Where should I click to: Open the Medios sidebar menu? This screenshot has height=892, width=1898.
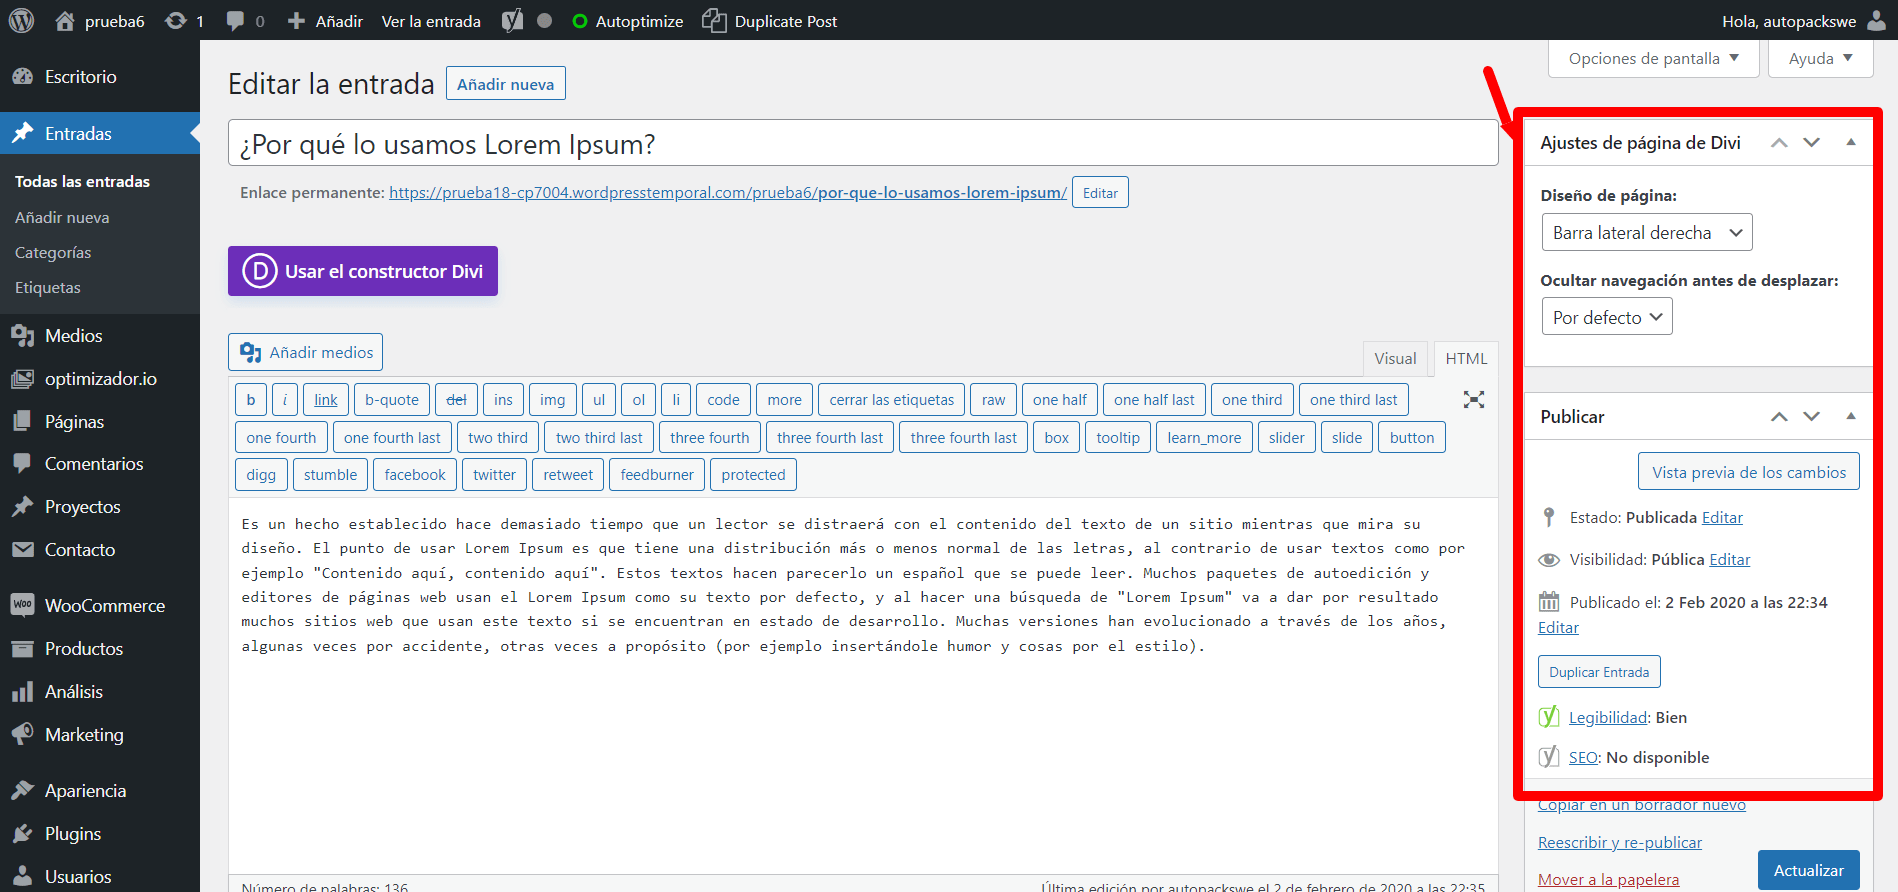click(100, 336)
